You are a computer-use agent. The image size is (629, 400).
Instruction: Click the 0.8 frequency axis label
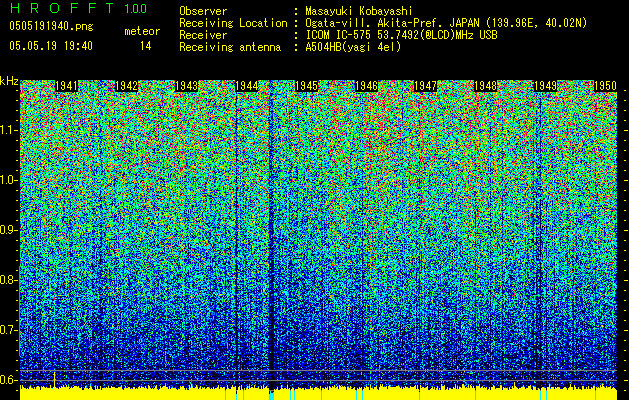8,280
